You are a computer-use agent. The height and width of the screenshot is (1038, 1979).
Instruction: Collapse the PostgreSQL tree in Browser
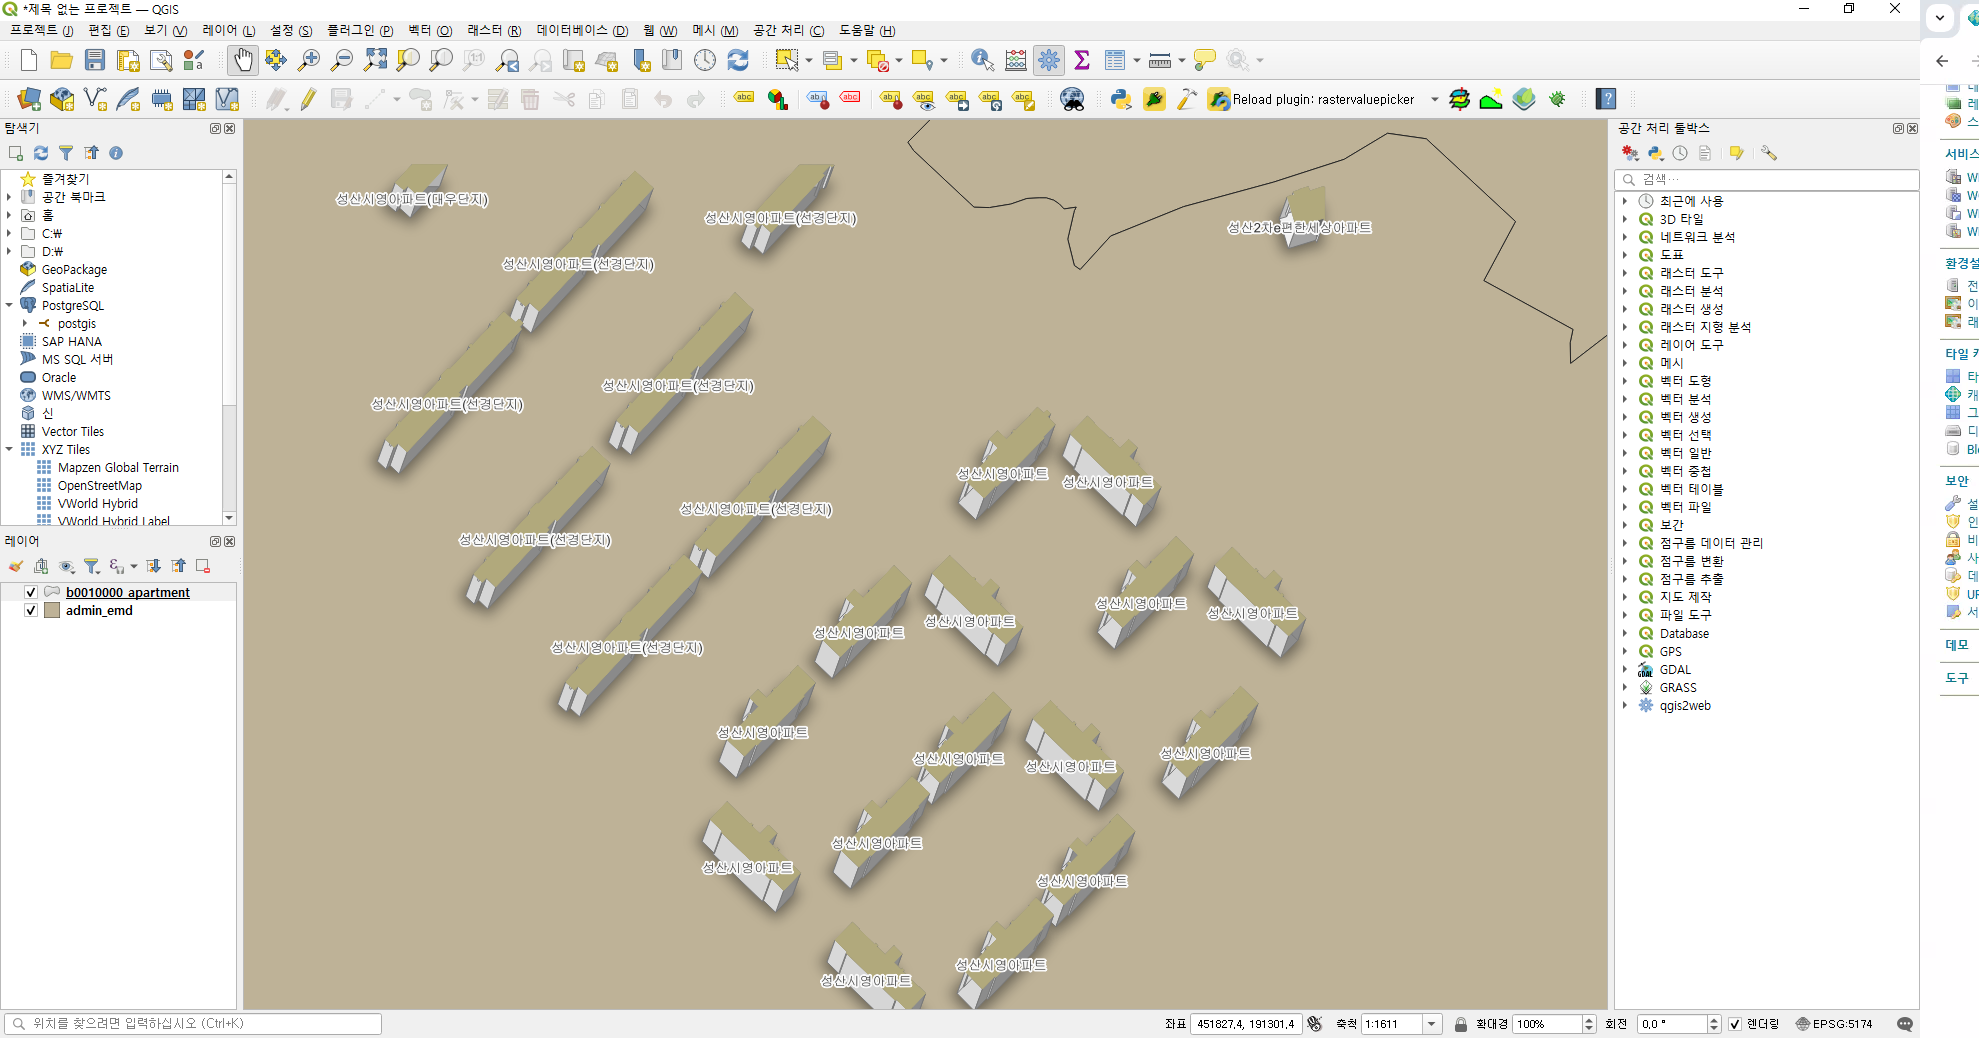pyautogui.click(x=8, y=305)
